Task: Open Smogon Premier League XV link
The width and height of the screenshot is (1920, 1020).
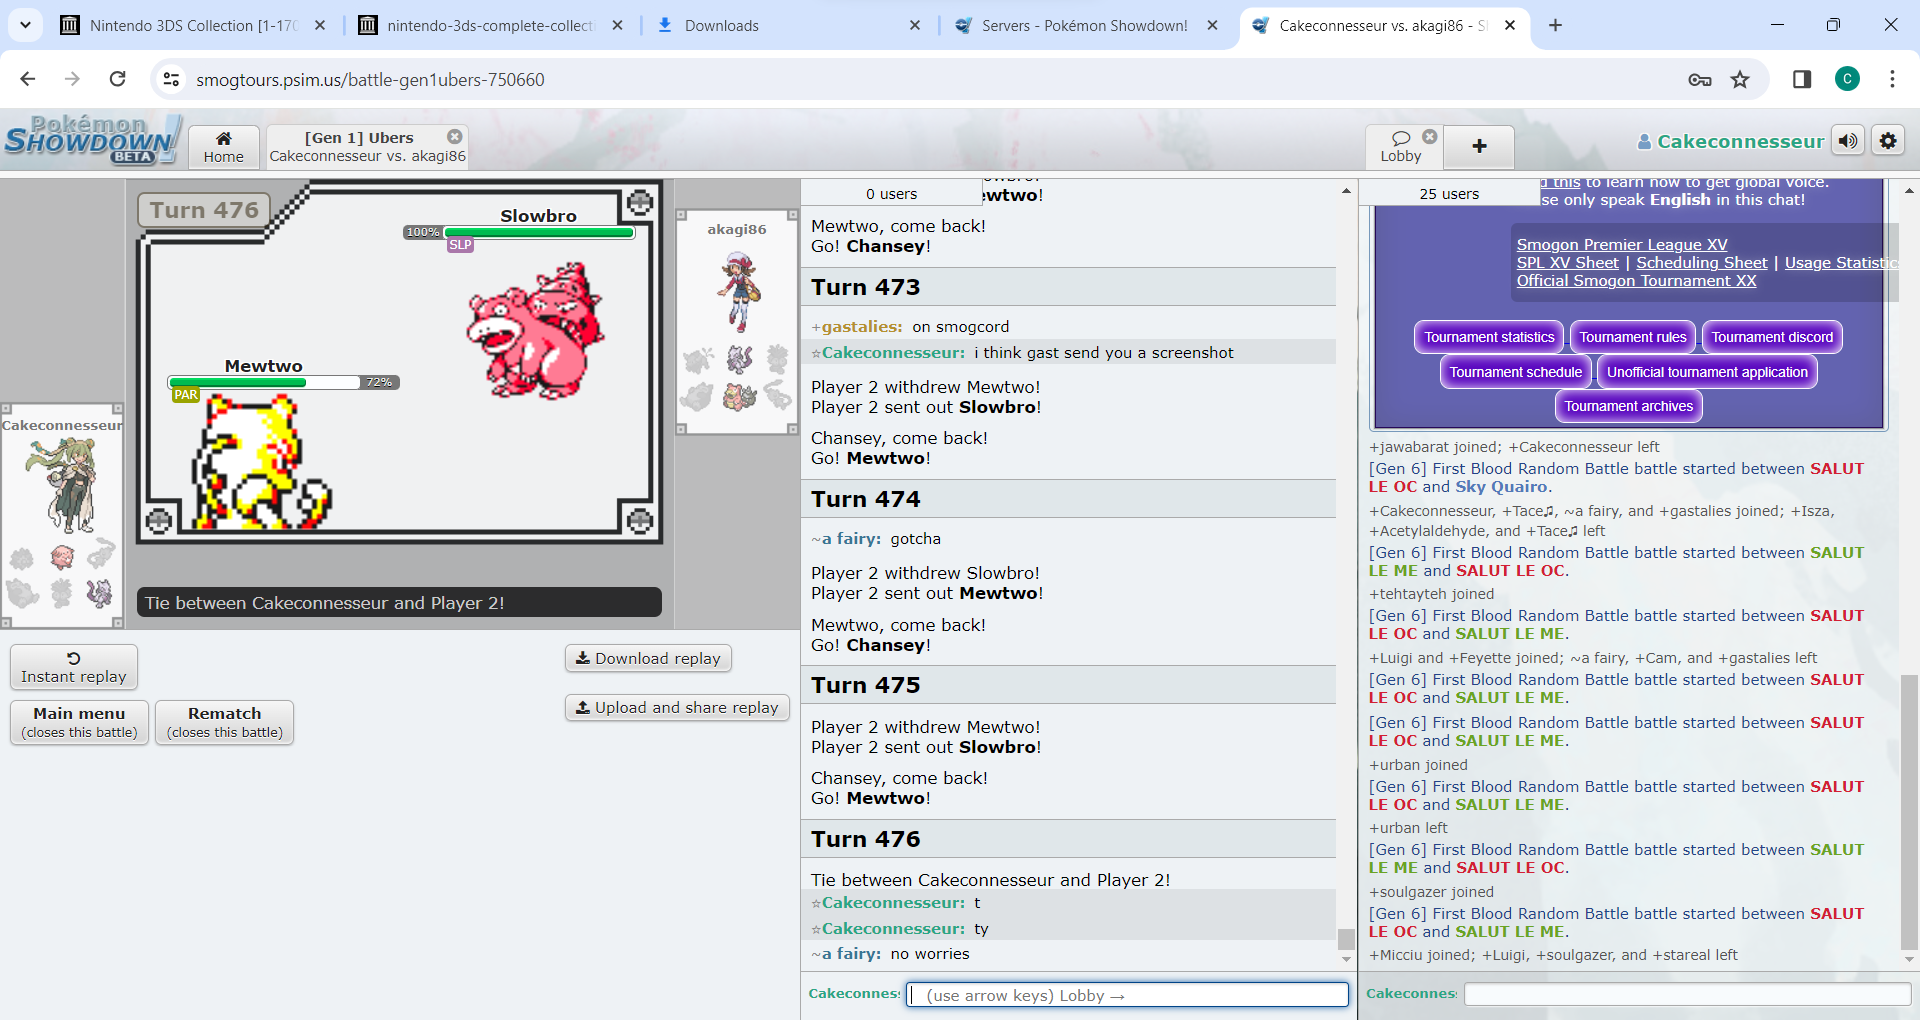Action: tap(1621, 245)
